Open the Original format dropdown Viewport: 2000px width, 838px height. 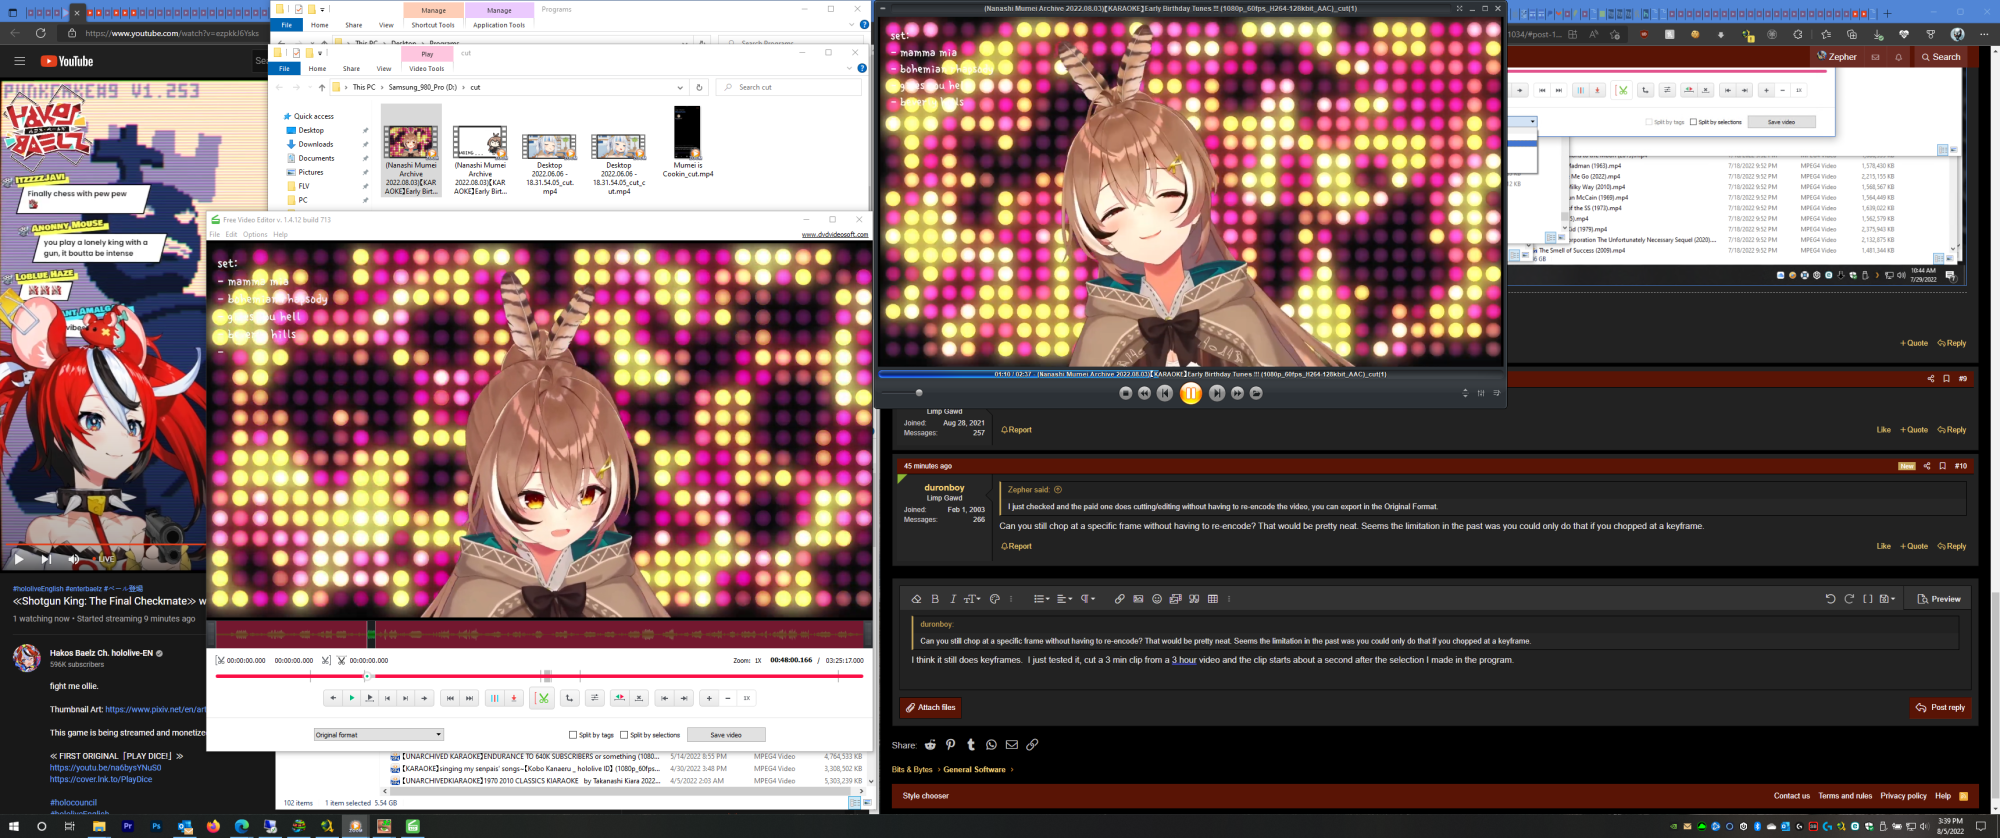point(378,735)
